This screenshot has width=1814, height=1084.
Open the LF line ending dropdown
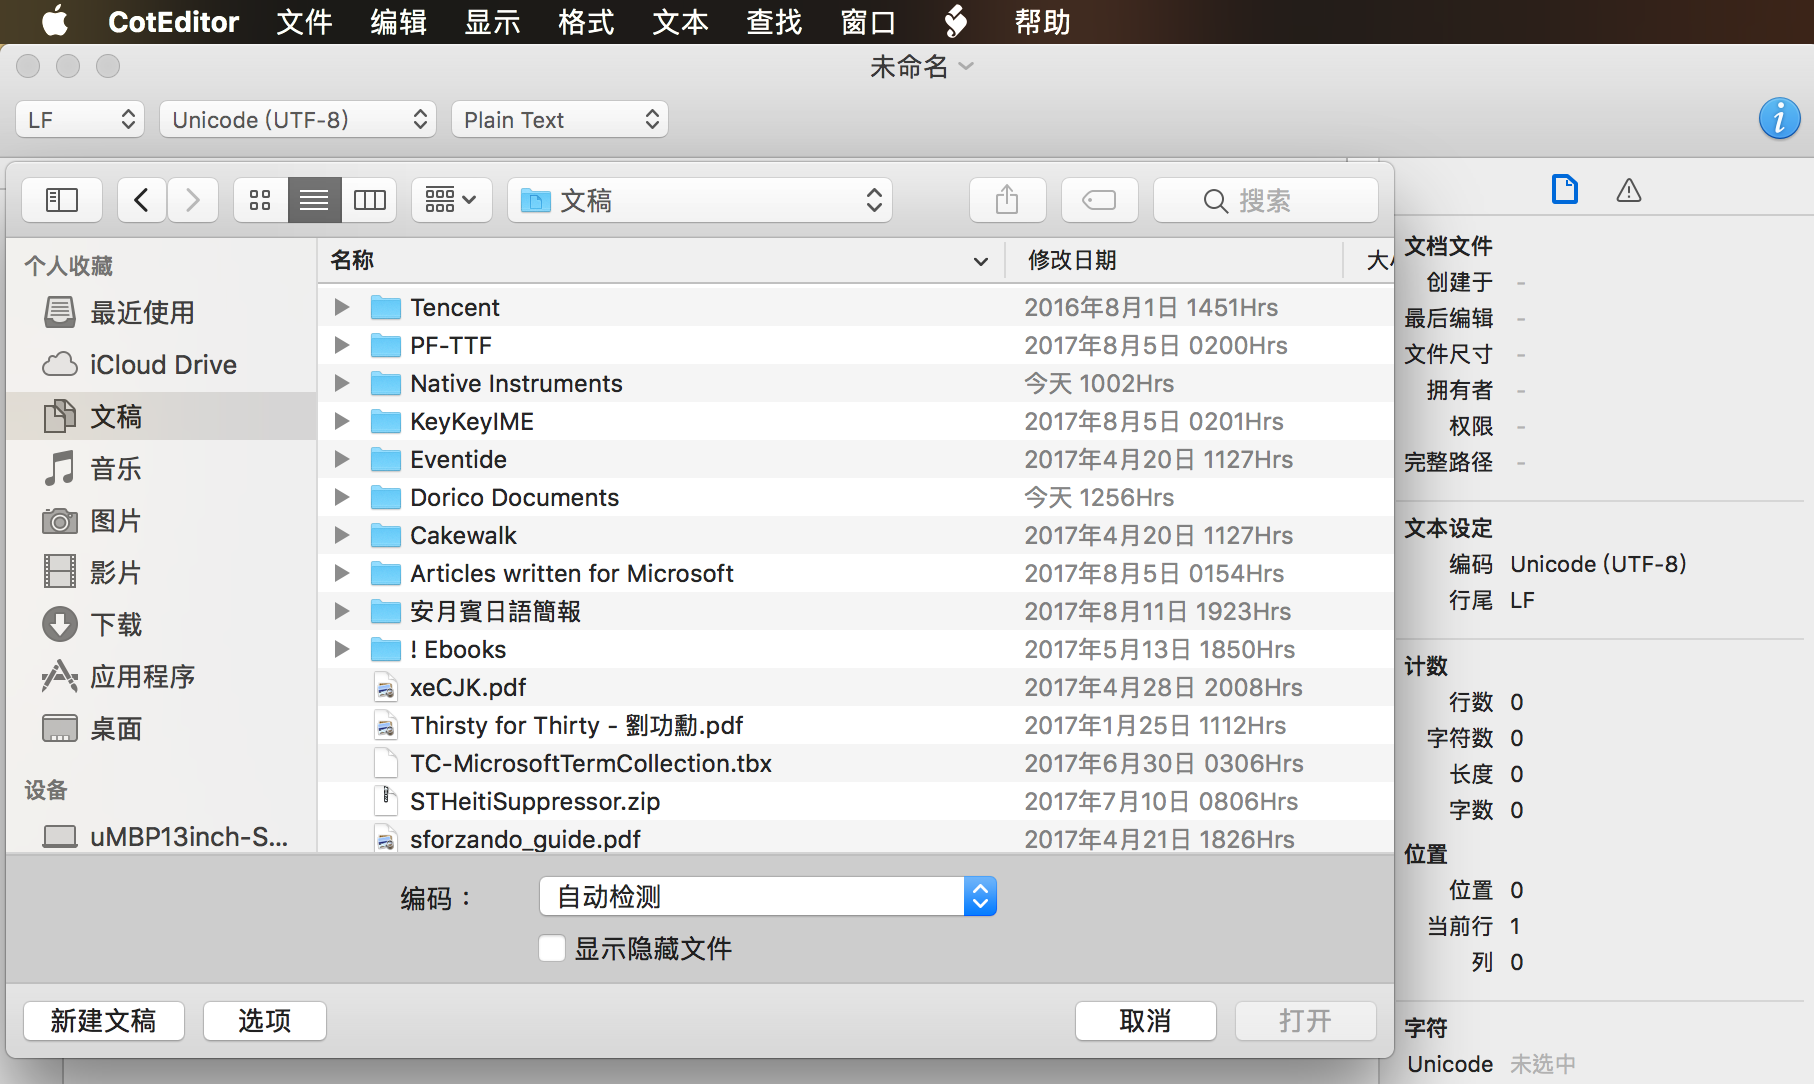[79, 118]
